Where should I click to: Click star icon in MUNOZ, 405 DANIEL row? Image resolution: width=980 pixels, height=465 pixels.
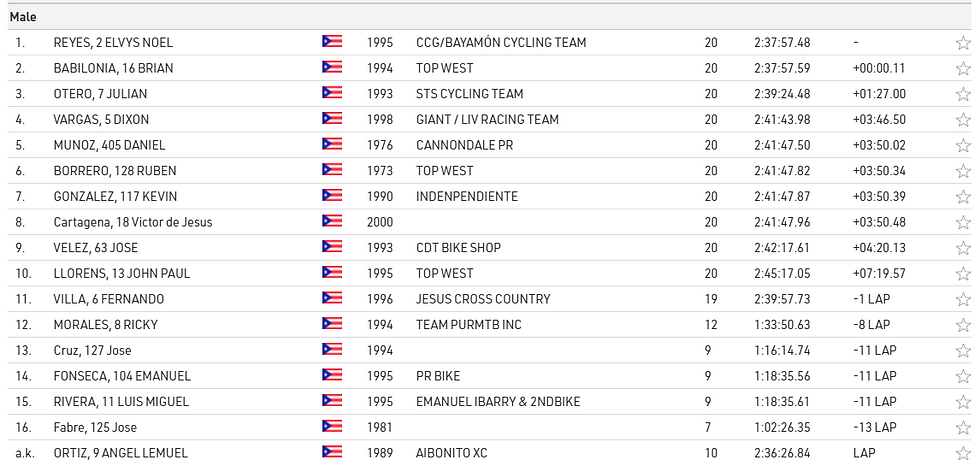coord(963,146)
